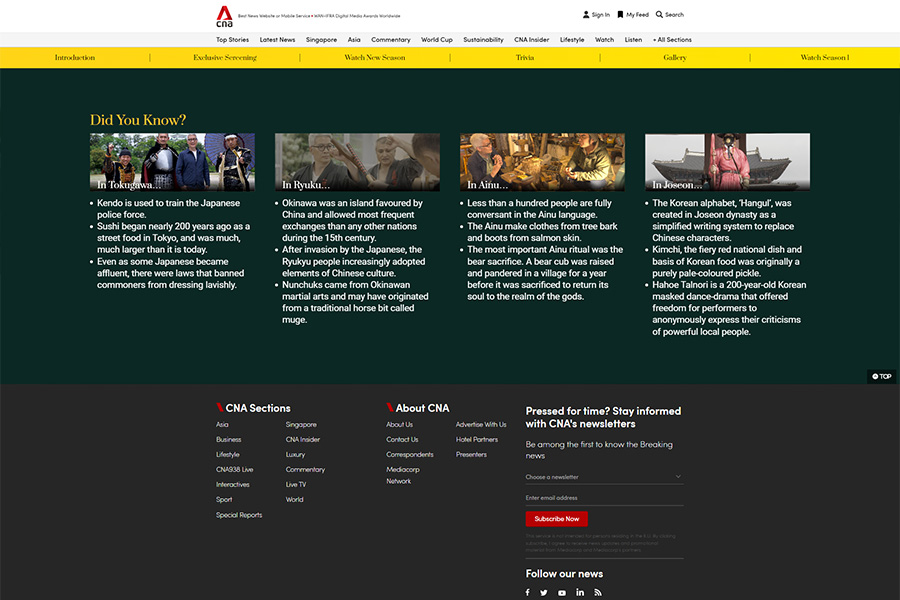Open the World footer link
Image resolution: width=900 pixels, height=600 pixels.
[x=294, y=500]
